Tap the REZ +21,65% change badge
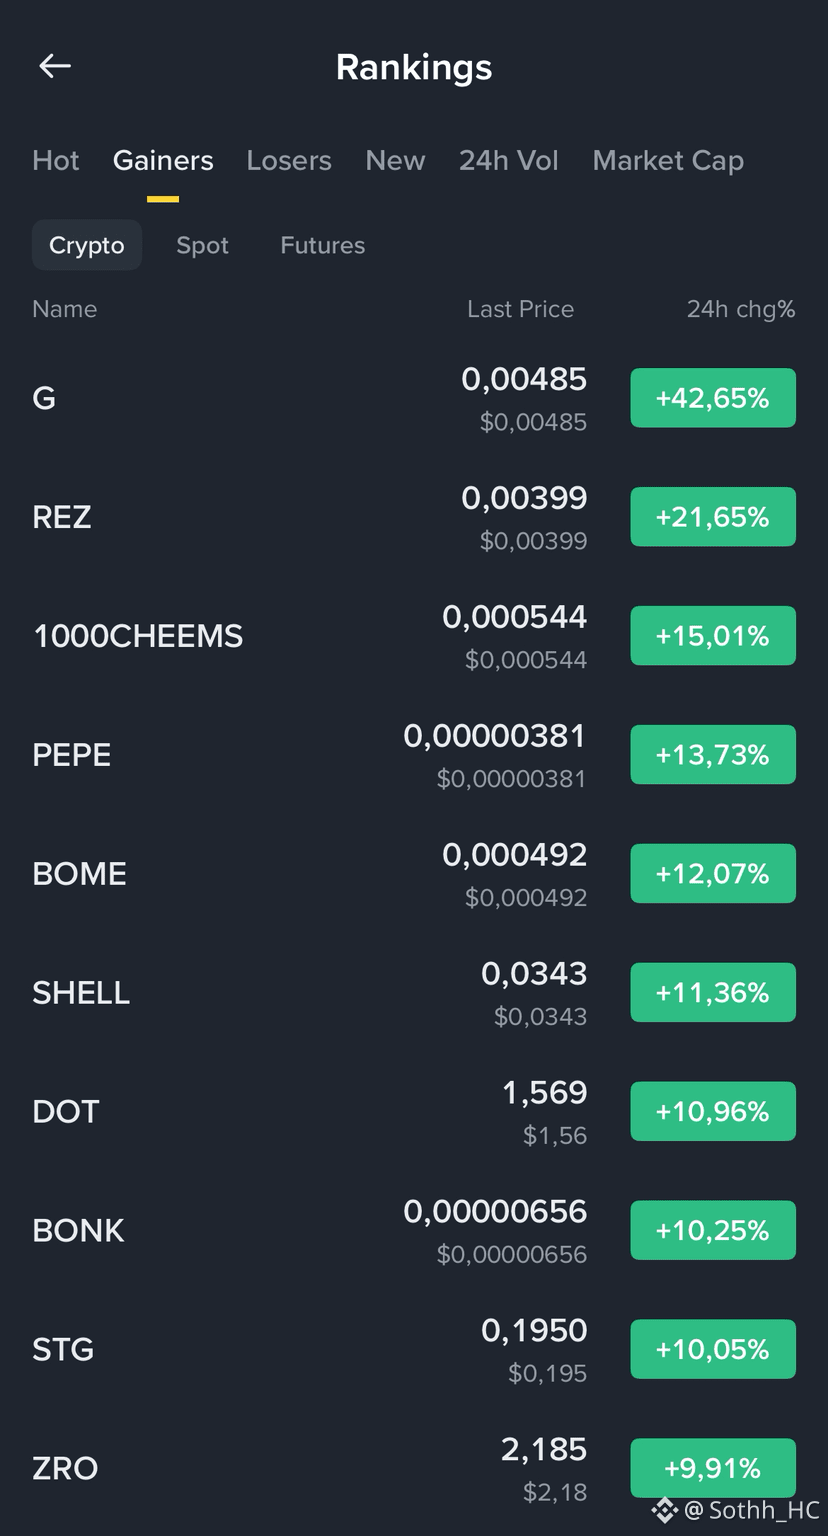 713,517
